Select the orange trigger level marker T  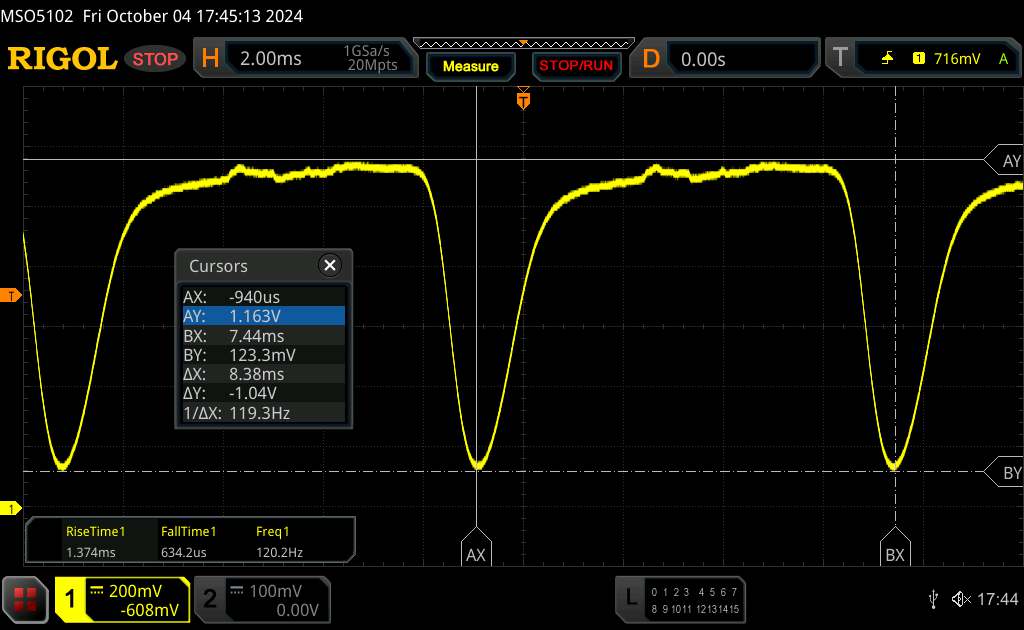(10, 296)
